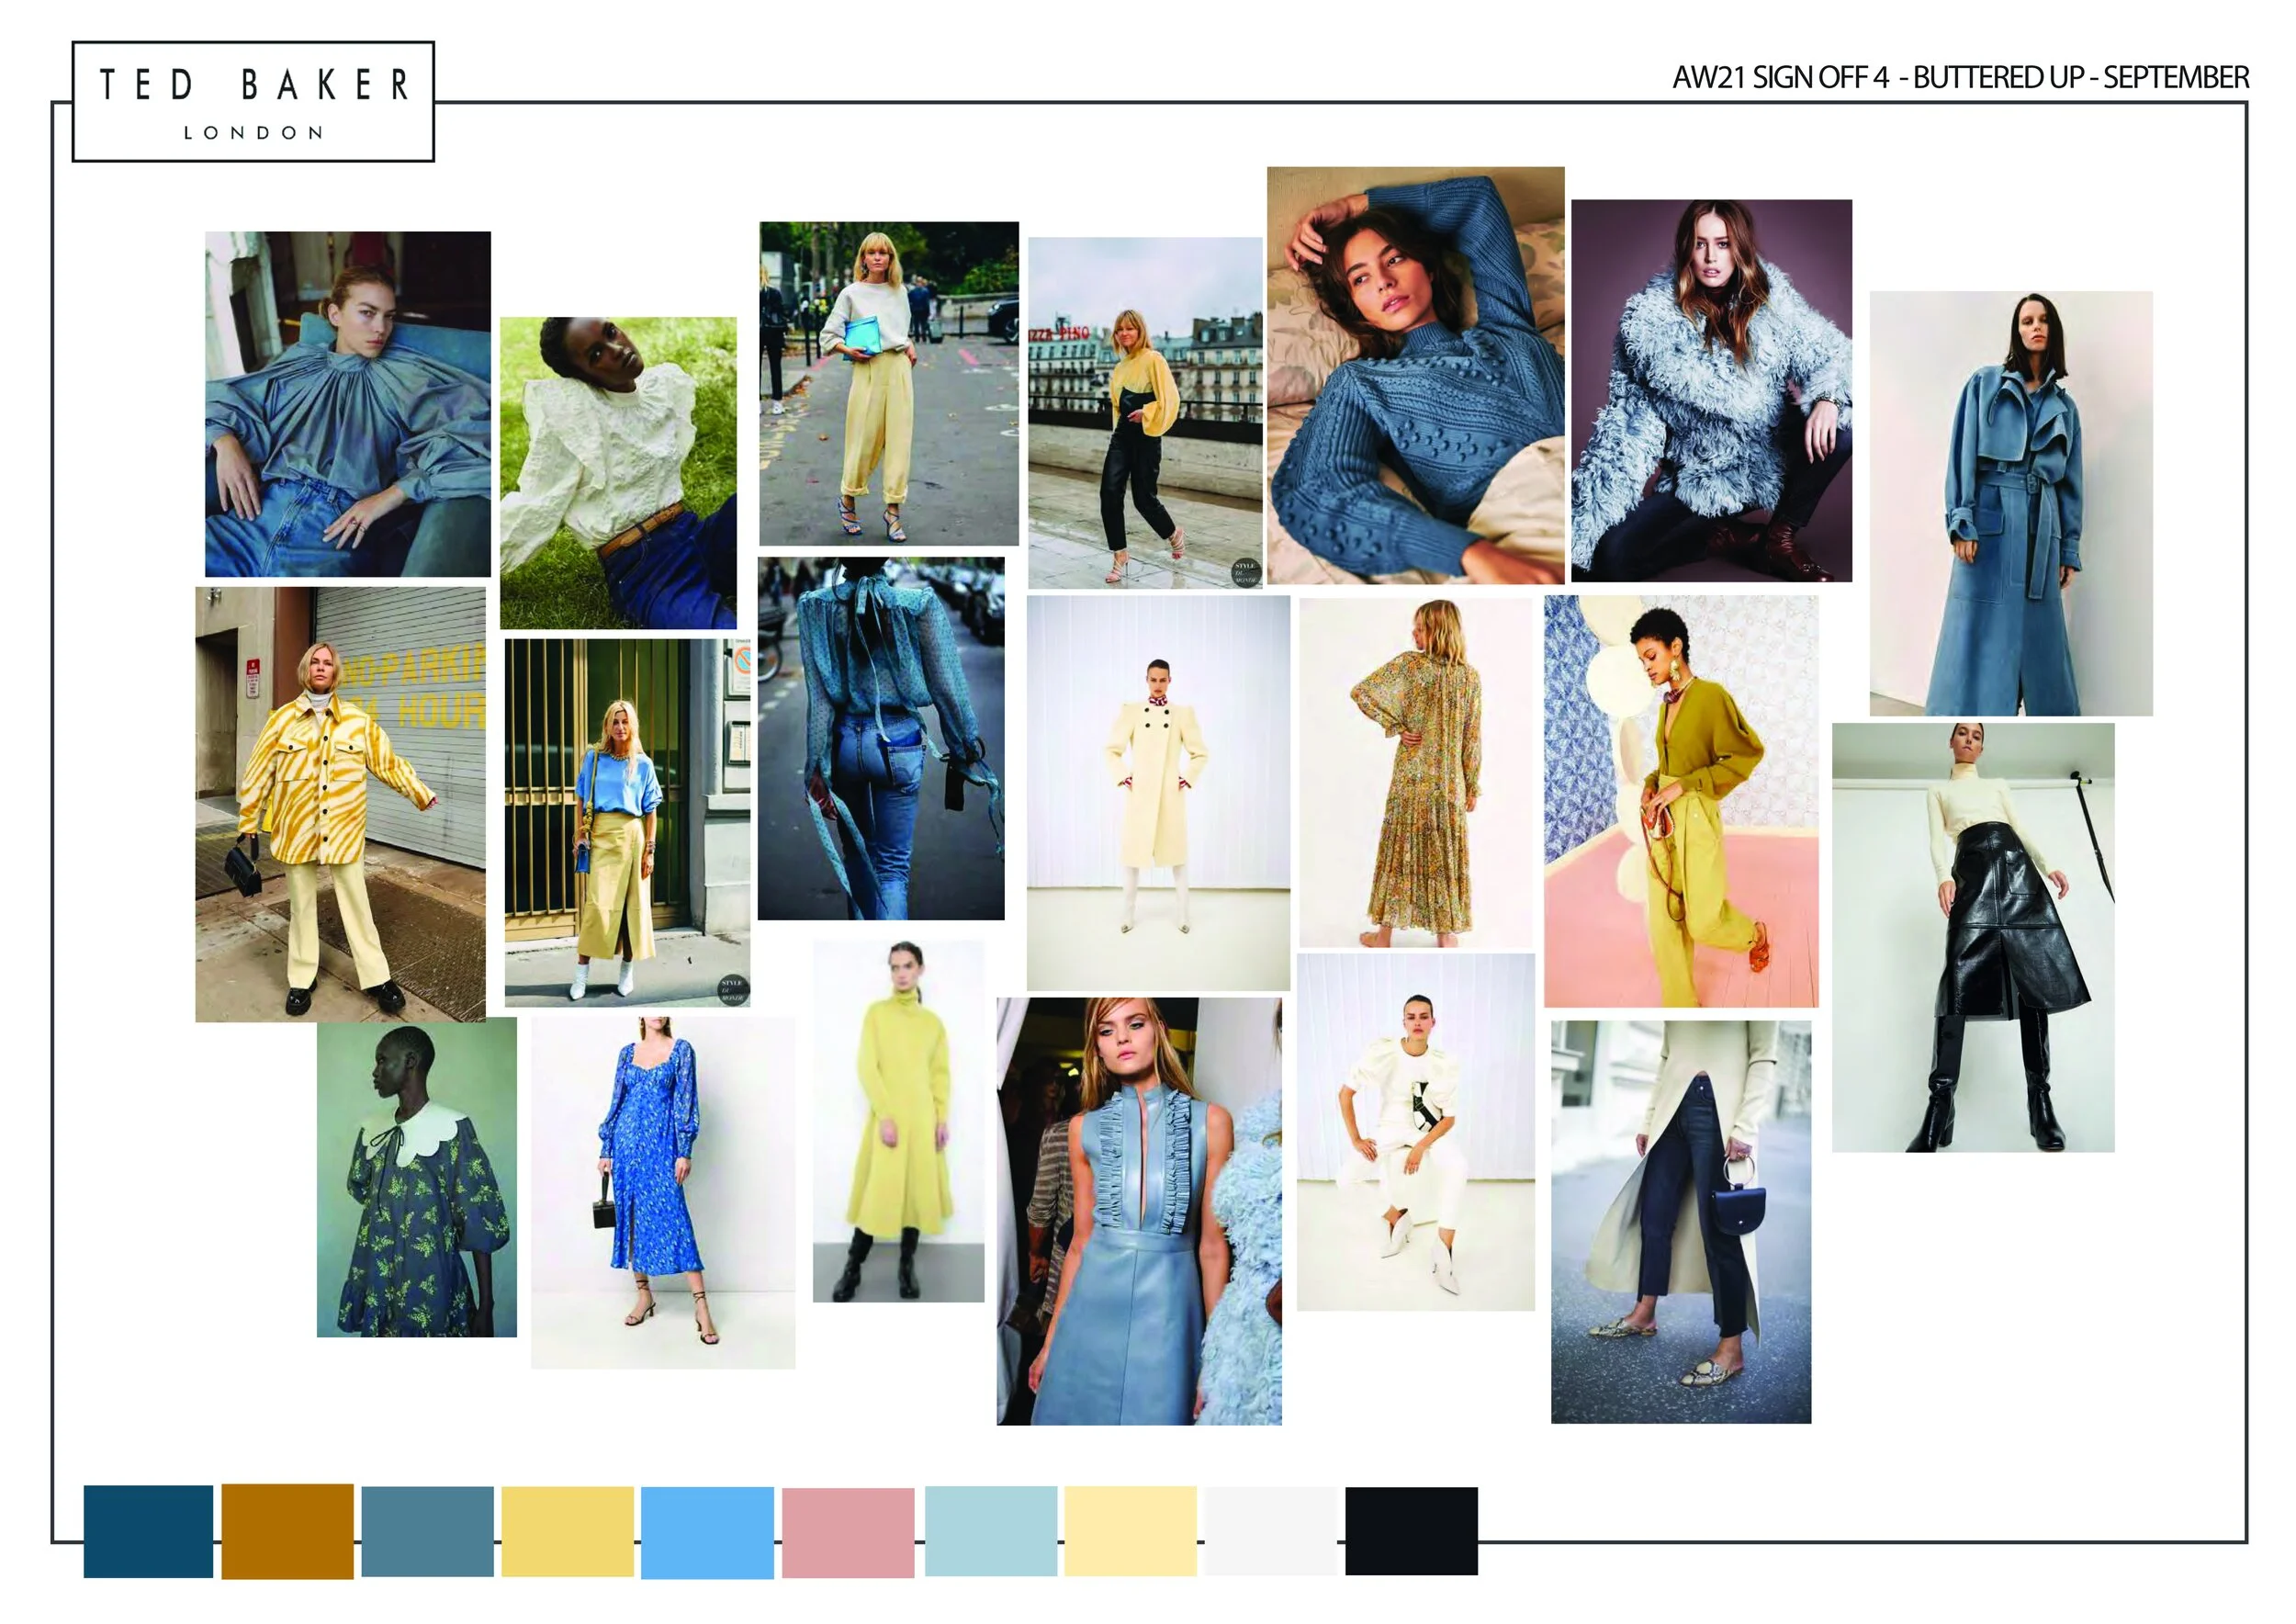Select the black color swatch
Image resolution: width=2296 pixels, height=1624 pixels.
pyautogui.click(x=1411, y=1531)
